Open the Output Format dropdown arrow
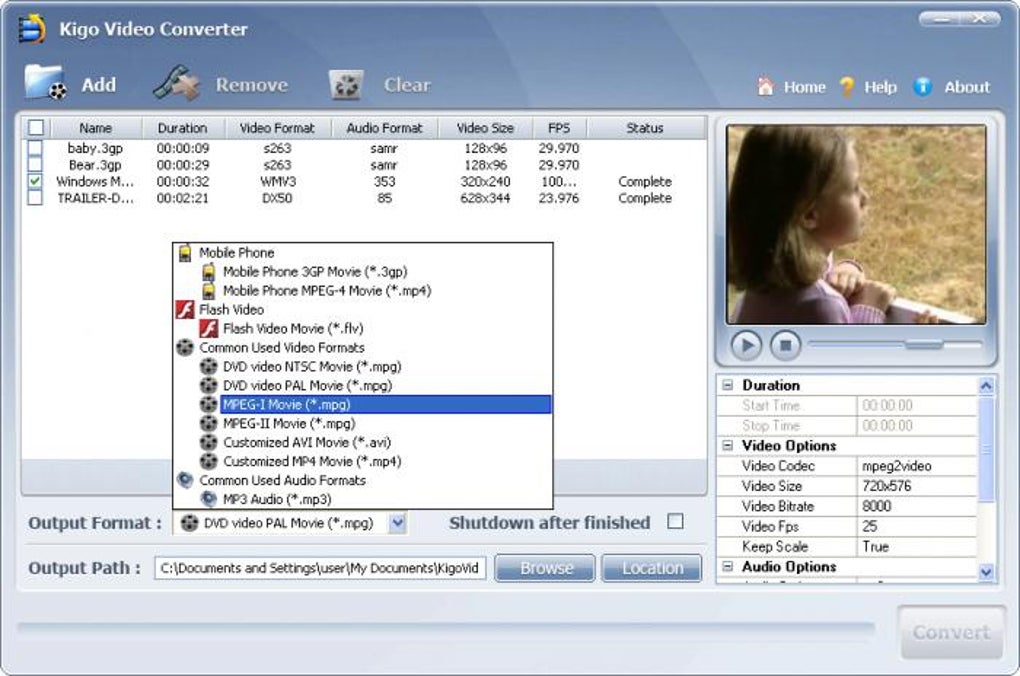This screenshot has height=676, width=1020. click(x=397, y=523)
